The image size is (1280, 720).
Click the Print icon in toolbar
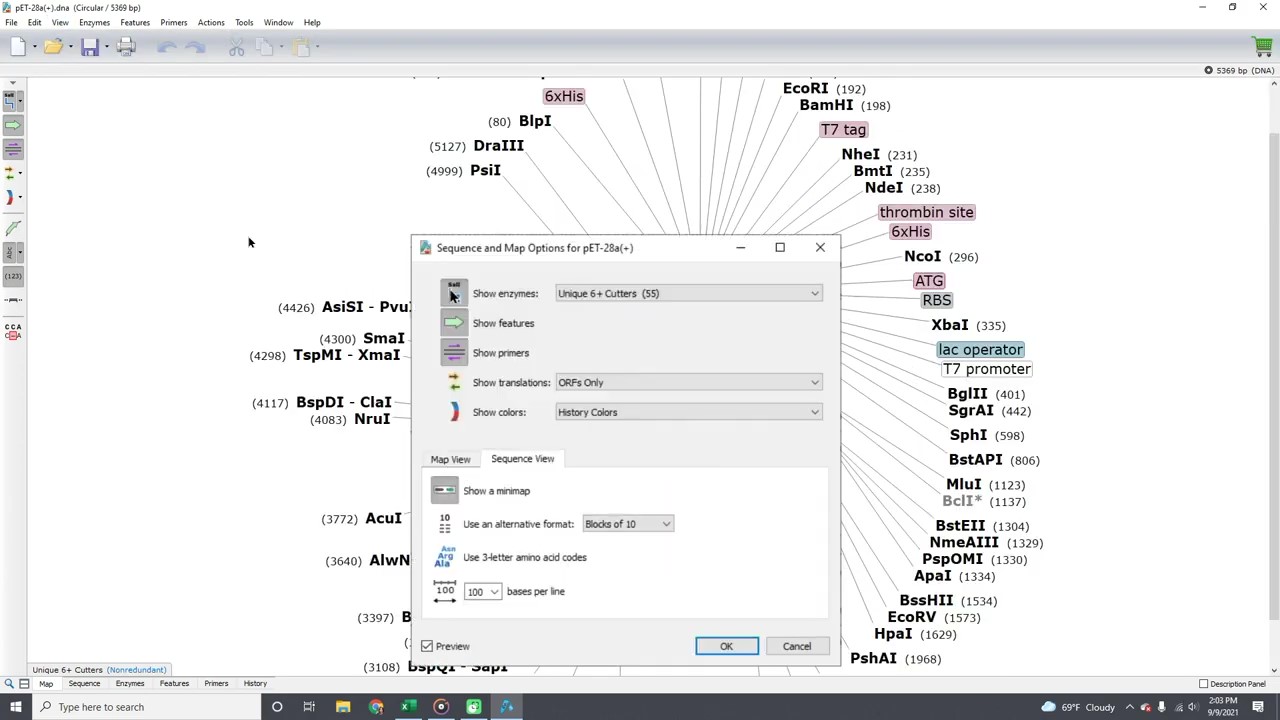click(x=126, y=47)
